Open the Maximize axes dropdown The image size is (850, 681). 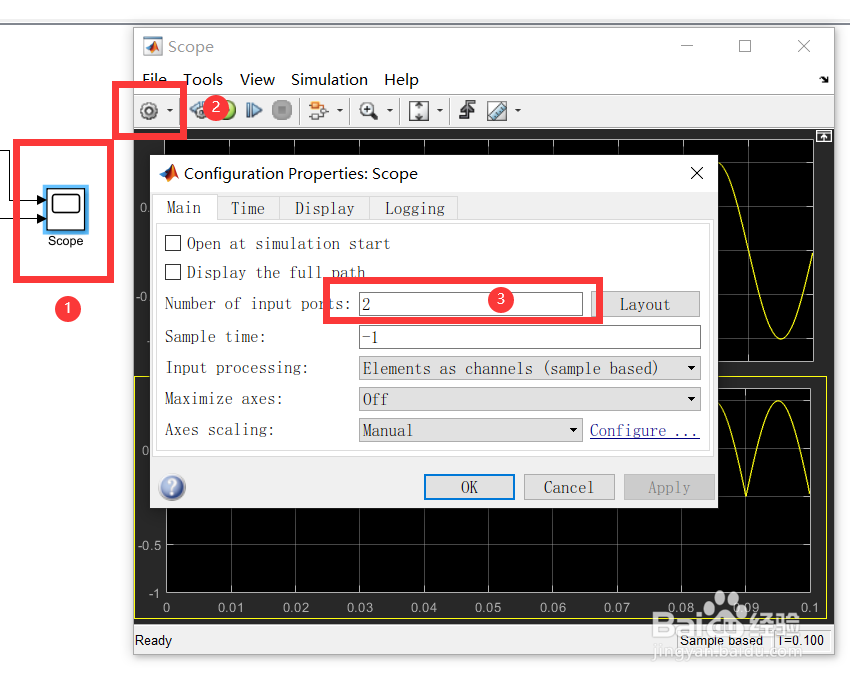coord(530,399)
